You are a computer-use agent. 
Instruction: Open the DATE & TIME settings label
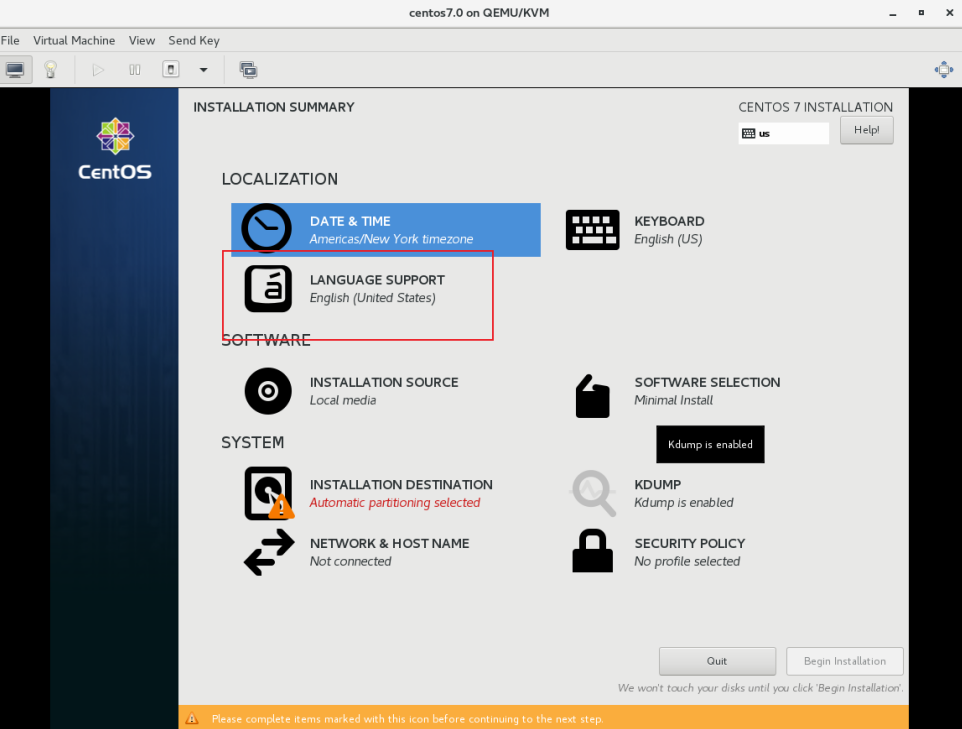(350, 222)
